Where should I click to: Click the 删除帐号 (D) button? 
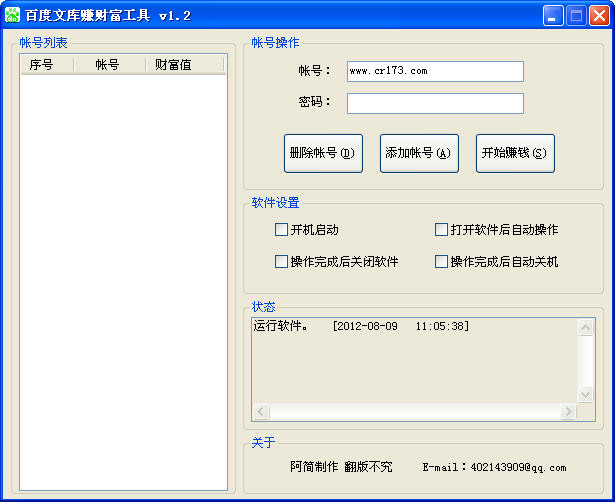(x=323, y=153)
